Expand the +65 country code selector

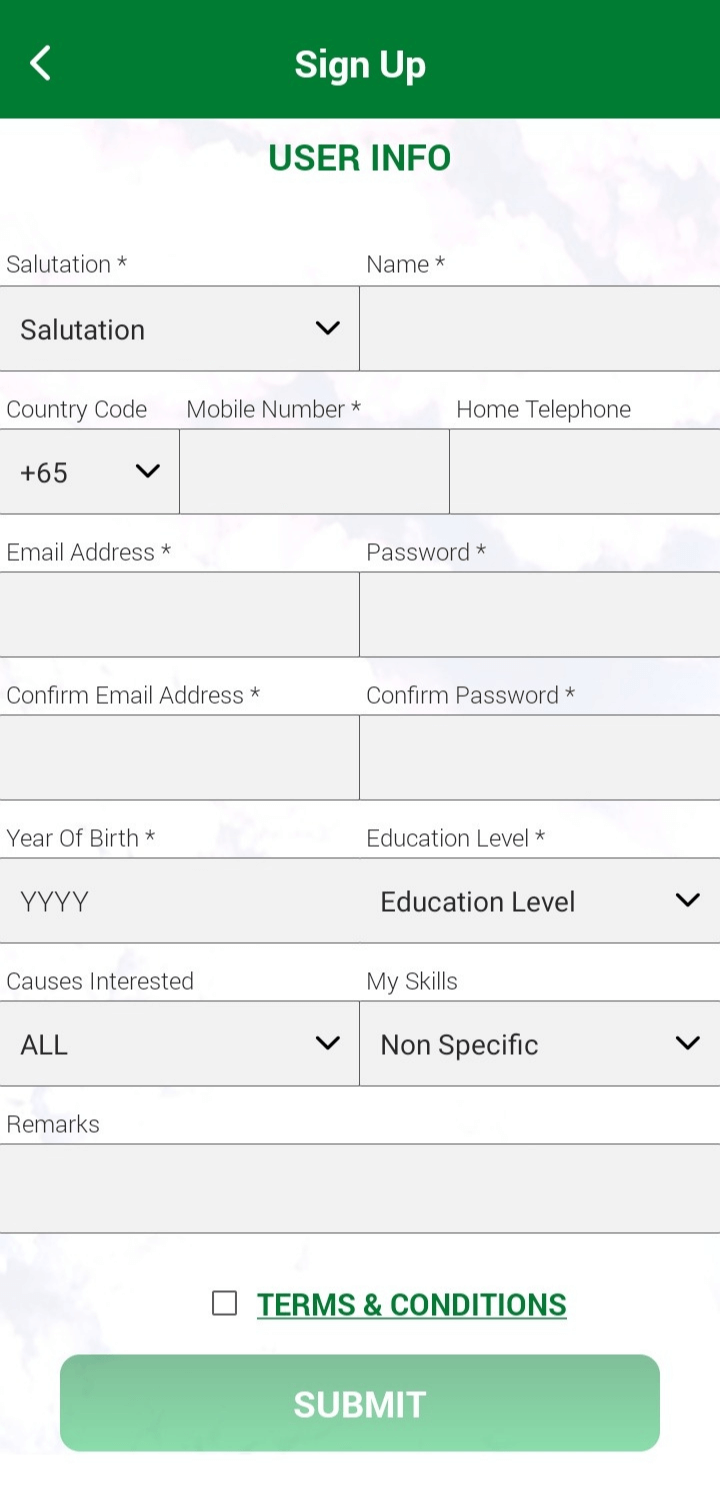[90, 472]
